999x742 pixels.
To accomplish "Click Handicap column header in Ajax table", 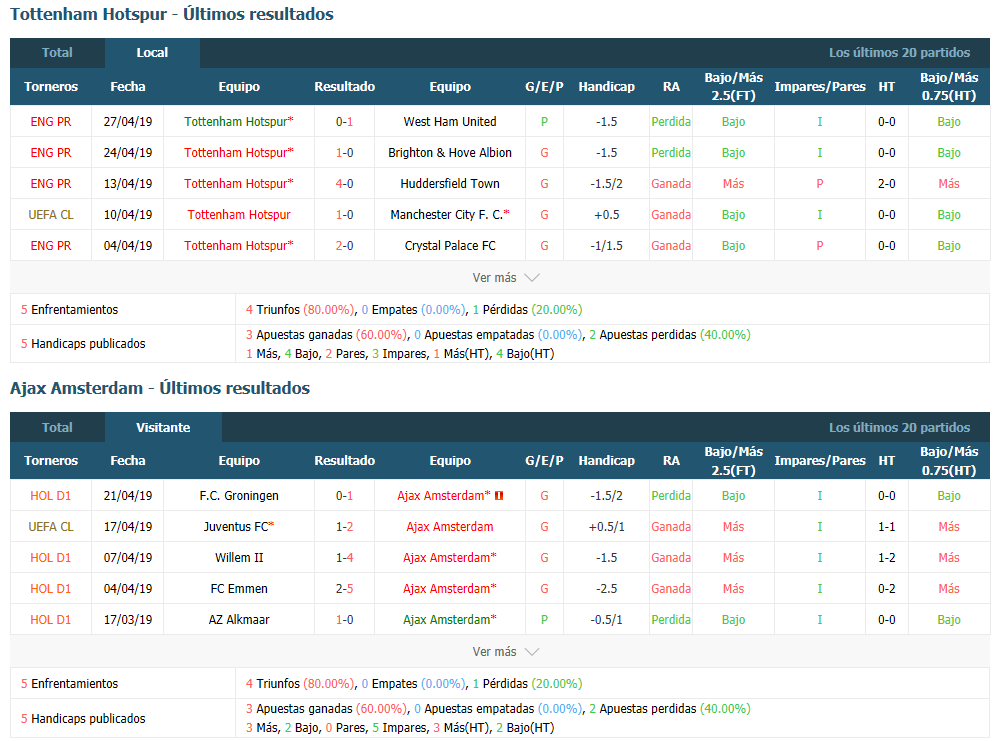I will point(607,460).
